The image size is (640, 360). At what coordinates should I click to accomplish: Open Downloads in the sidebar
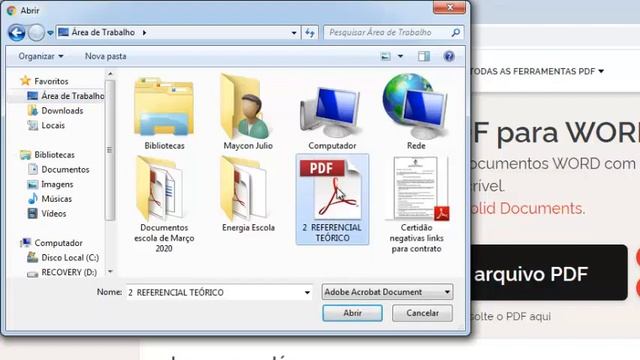[x=55, y=111]
